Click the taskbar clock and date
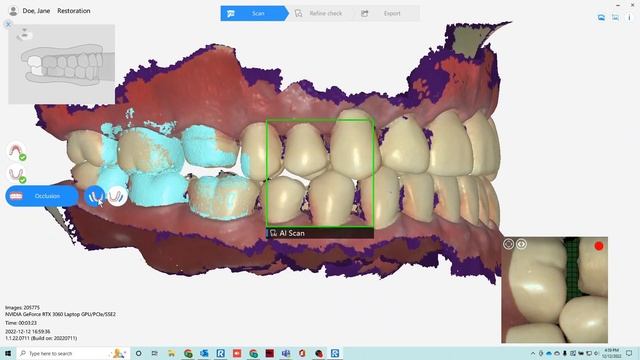Image resolution: width=640 pixels, height=360 pixels. click(611, 353)
